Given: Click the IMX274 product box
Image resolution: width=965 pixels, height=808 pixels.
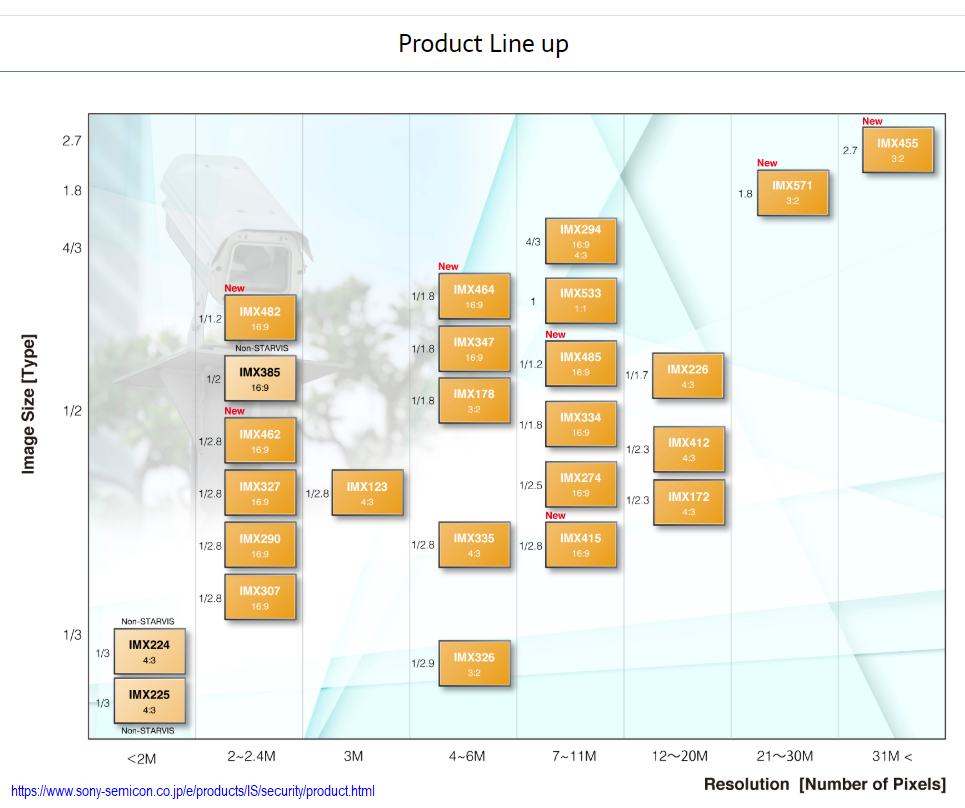Looking at the screenshot, I should (x=580, y=484).
